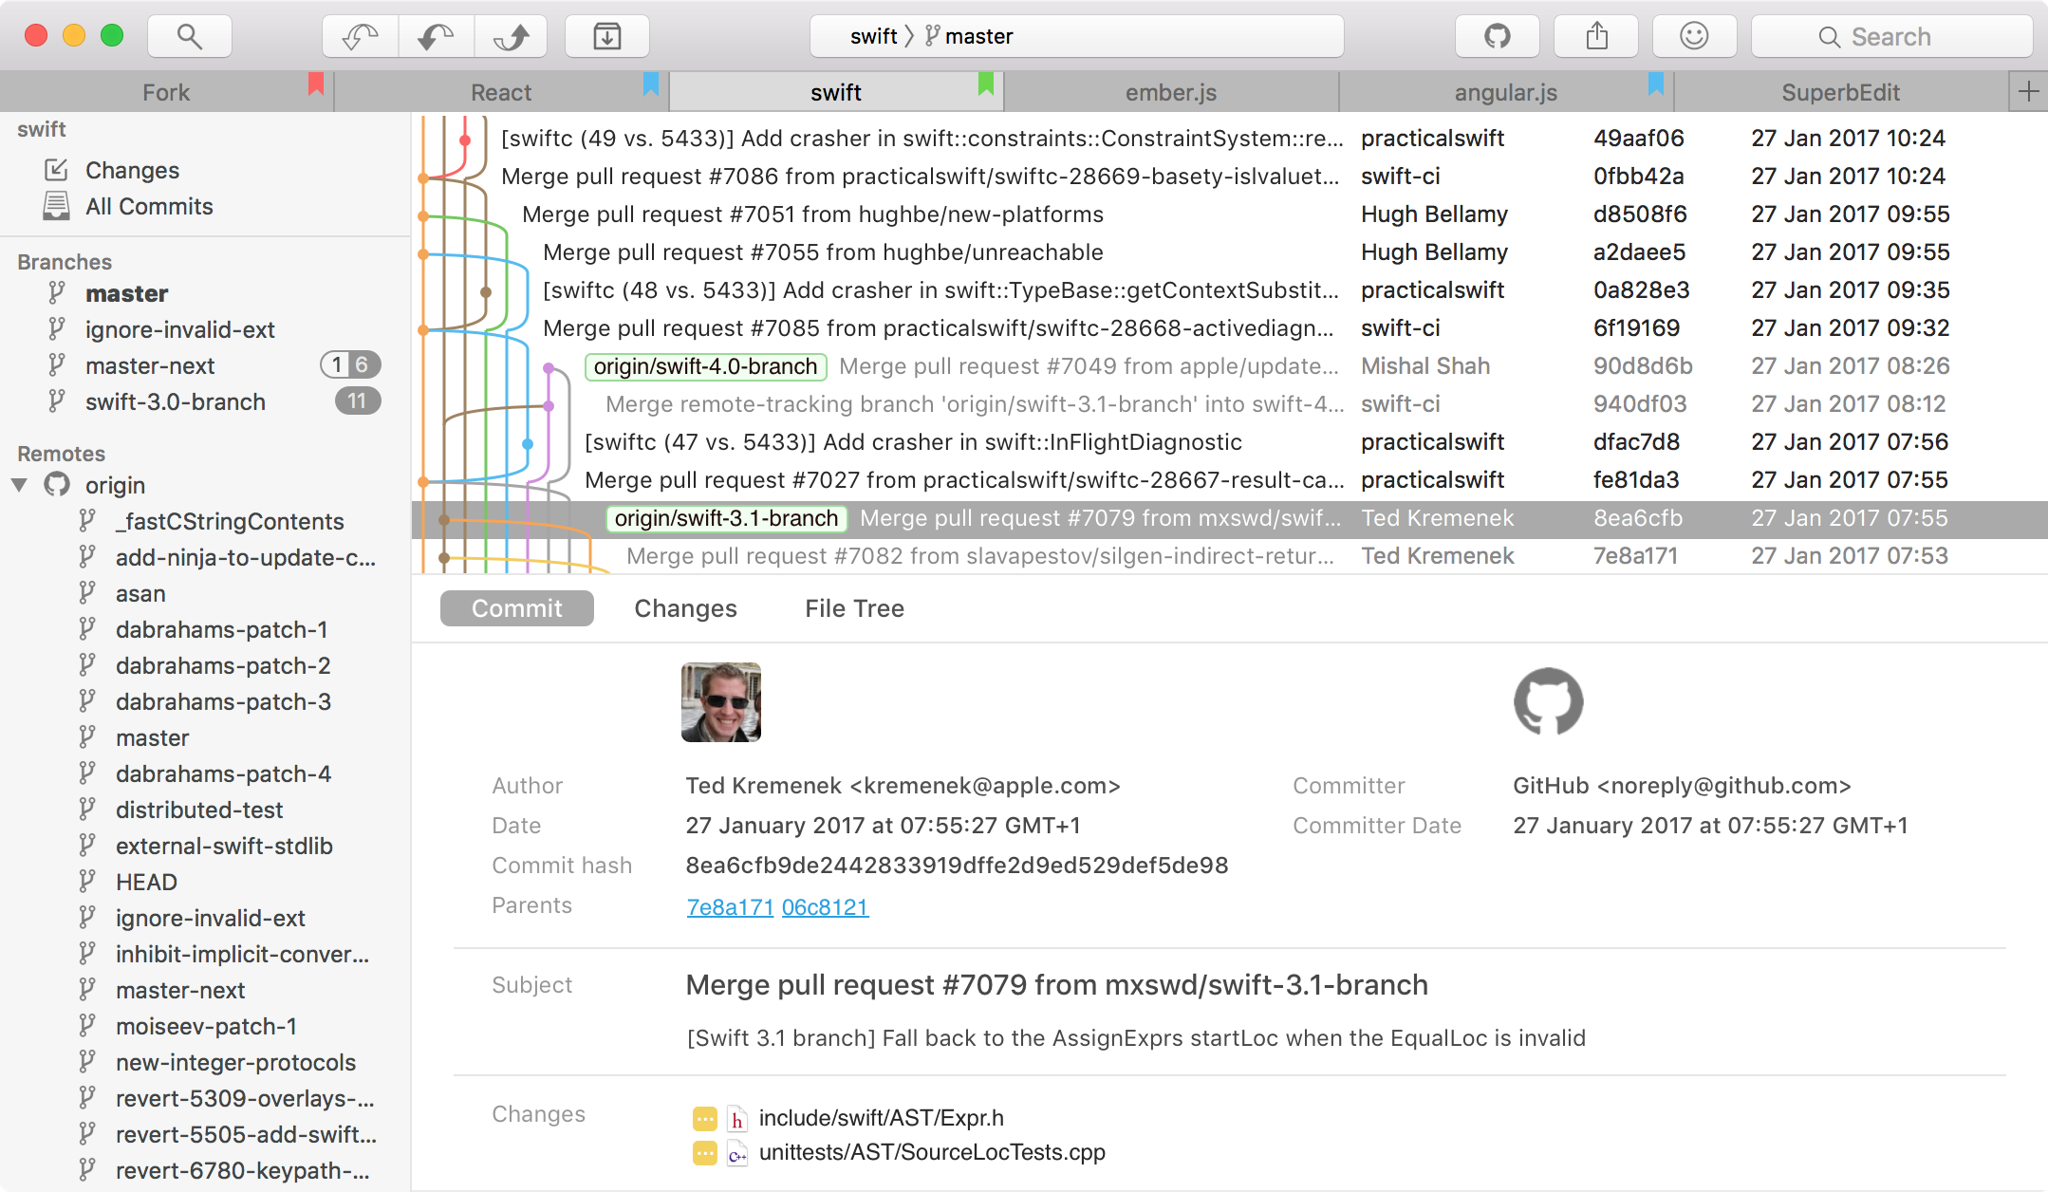2048x1192 pixels.
Task: Click the Share toolbar icon
Action: [1596, 37]
